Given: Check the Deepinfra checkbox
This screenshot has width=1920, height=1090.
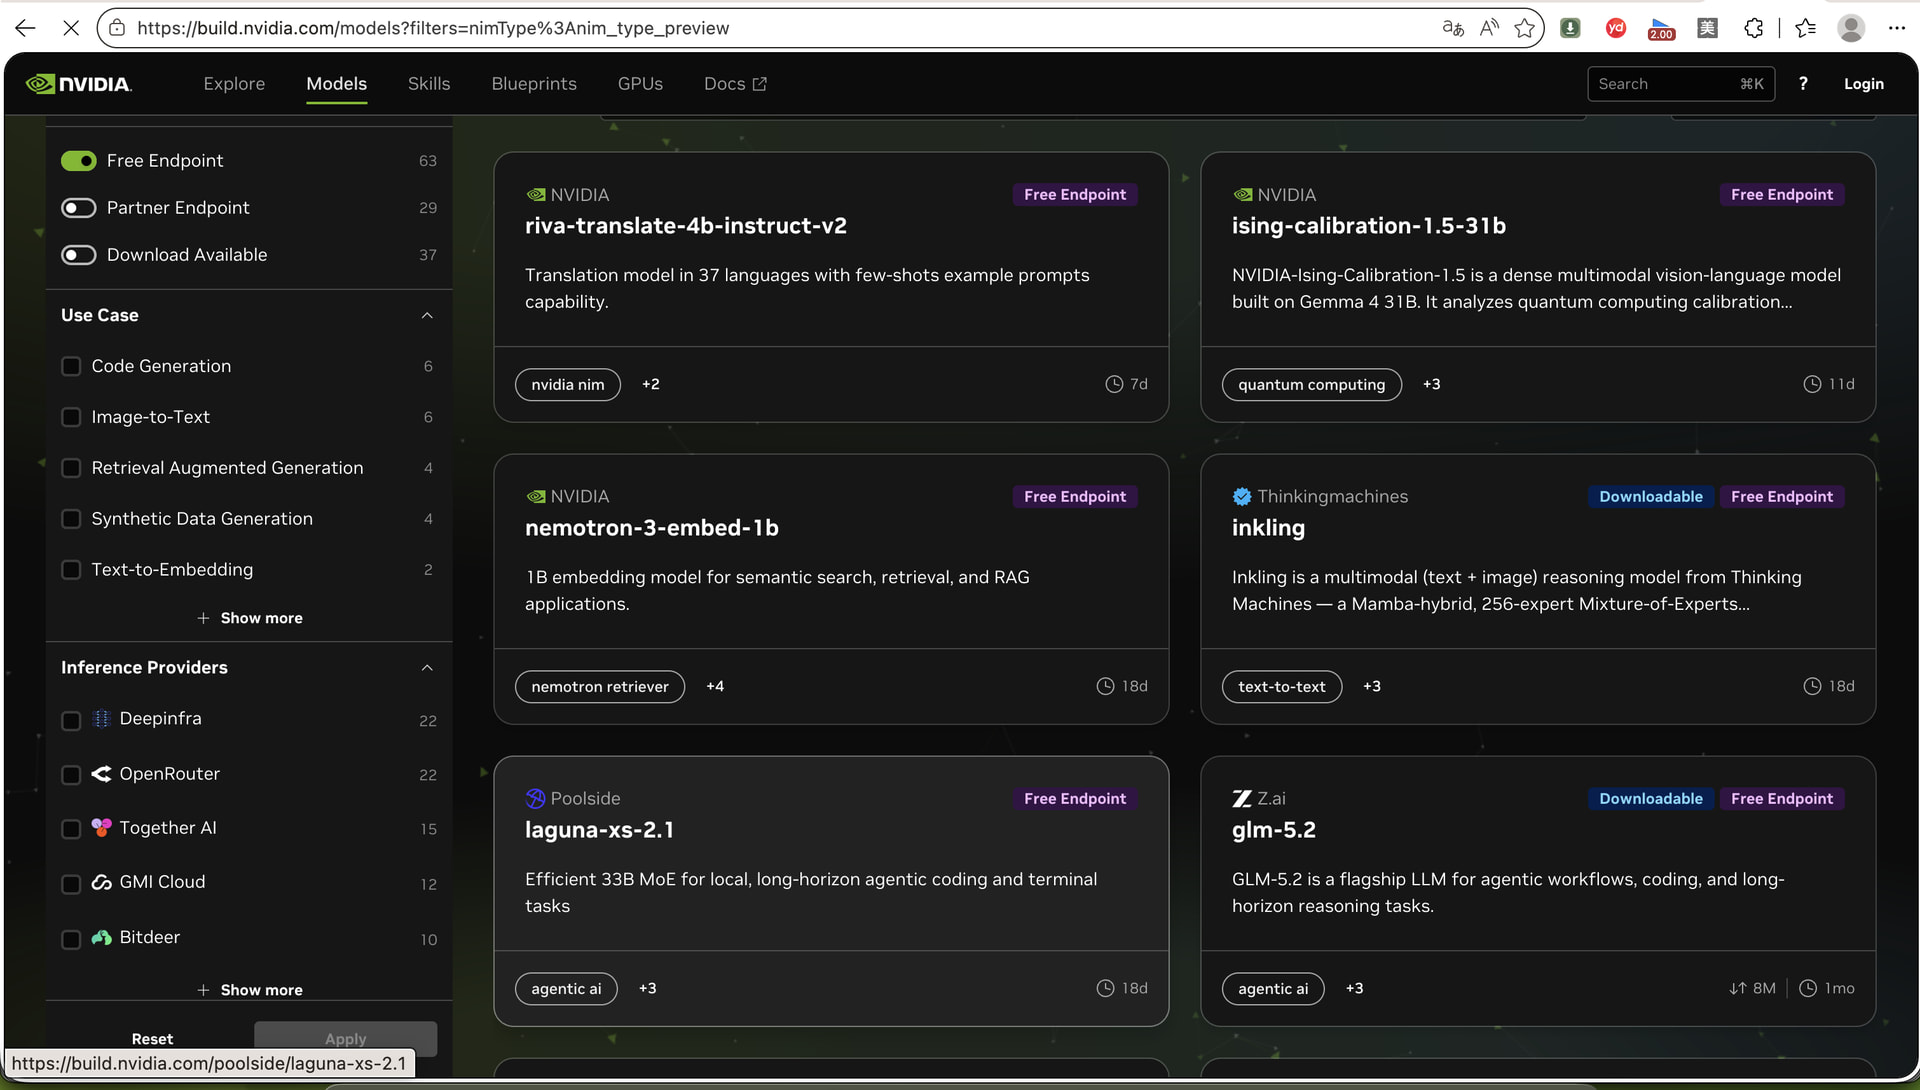Looking at the screenshot, I should pyautogui.click(x=71, y=721).
